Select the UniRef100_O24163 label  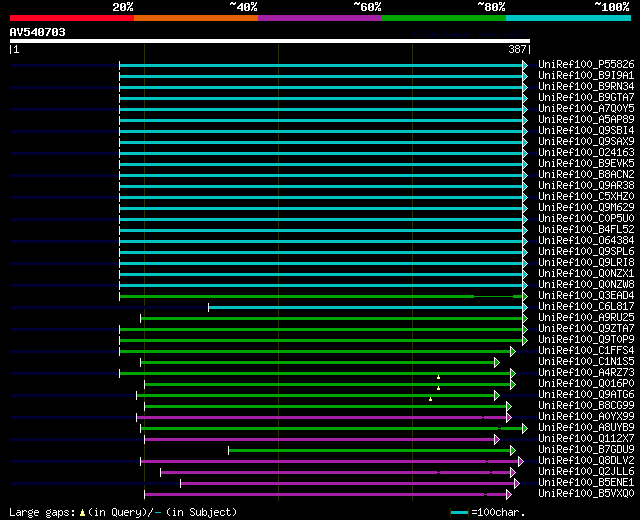[x=586, y=153]
